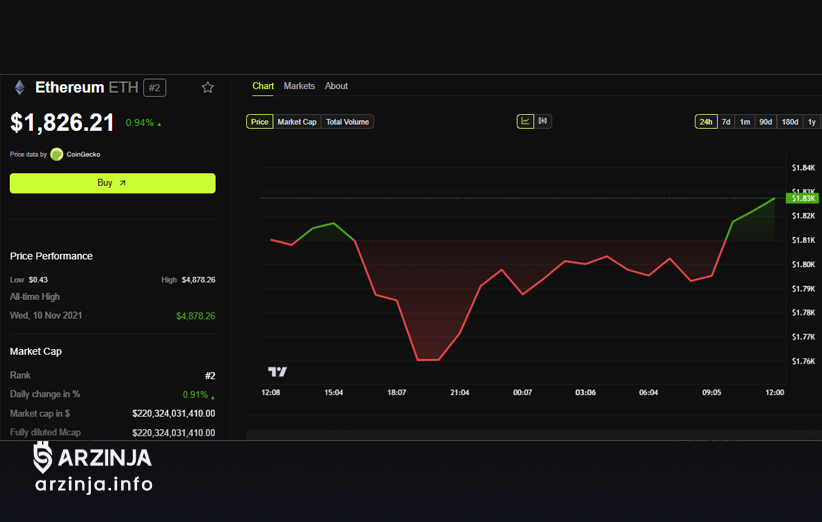Click the $1.83K current price label

click(x=803, y=198)
